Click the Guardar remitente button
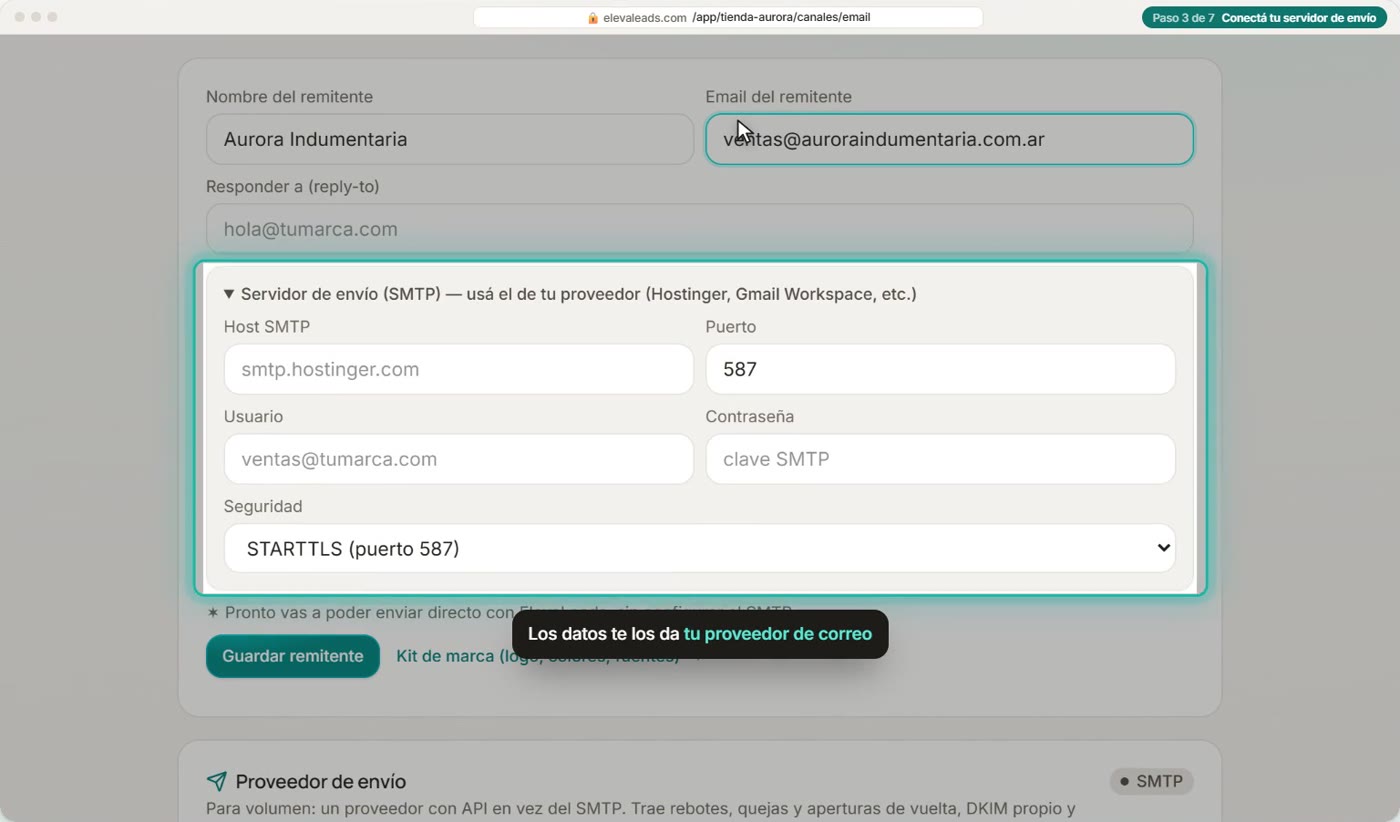Screen dimensions: 1400x822 [293, 656]
